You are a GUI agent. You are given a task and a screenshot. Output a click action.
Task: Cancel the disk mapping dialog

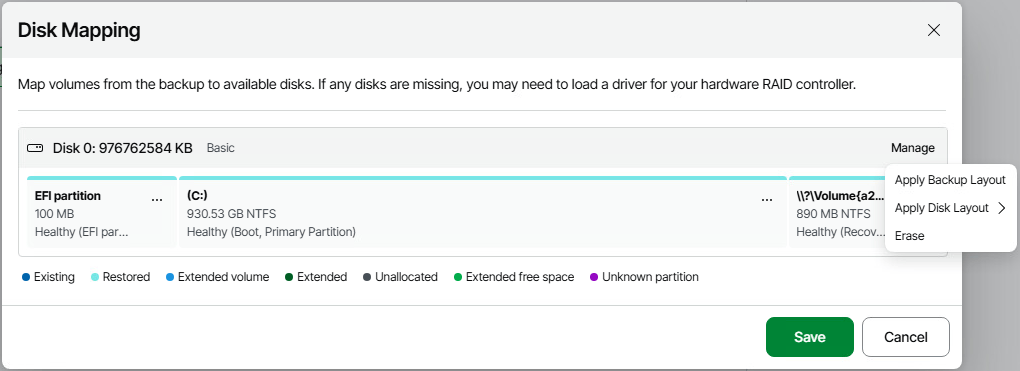click(x=906, y=337)
